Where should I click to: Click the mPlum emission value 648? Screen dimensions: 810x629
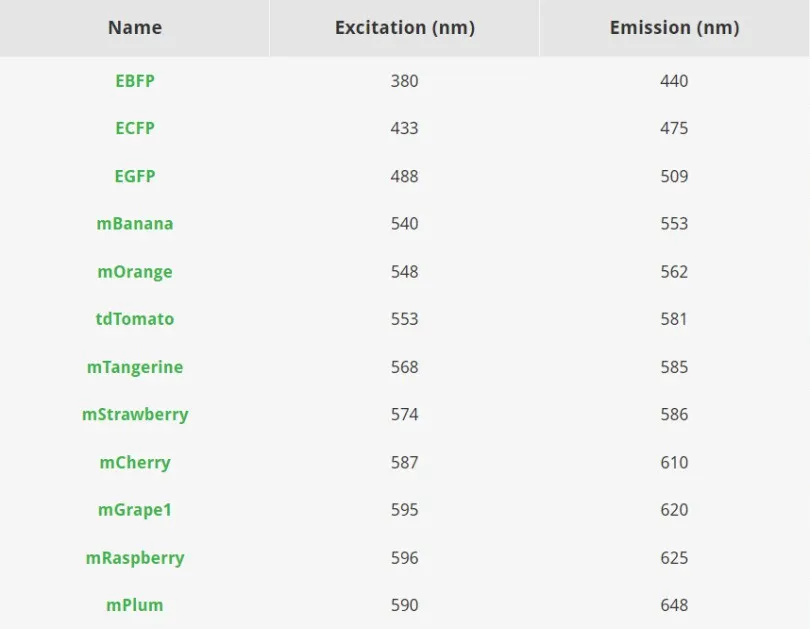674,605
